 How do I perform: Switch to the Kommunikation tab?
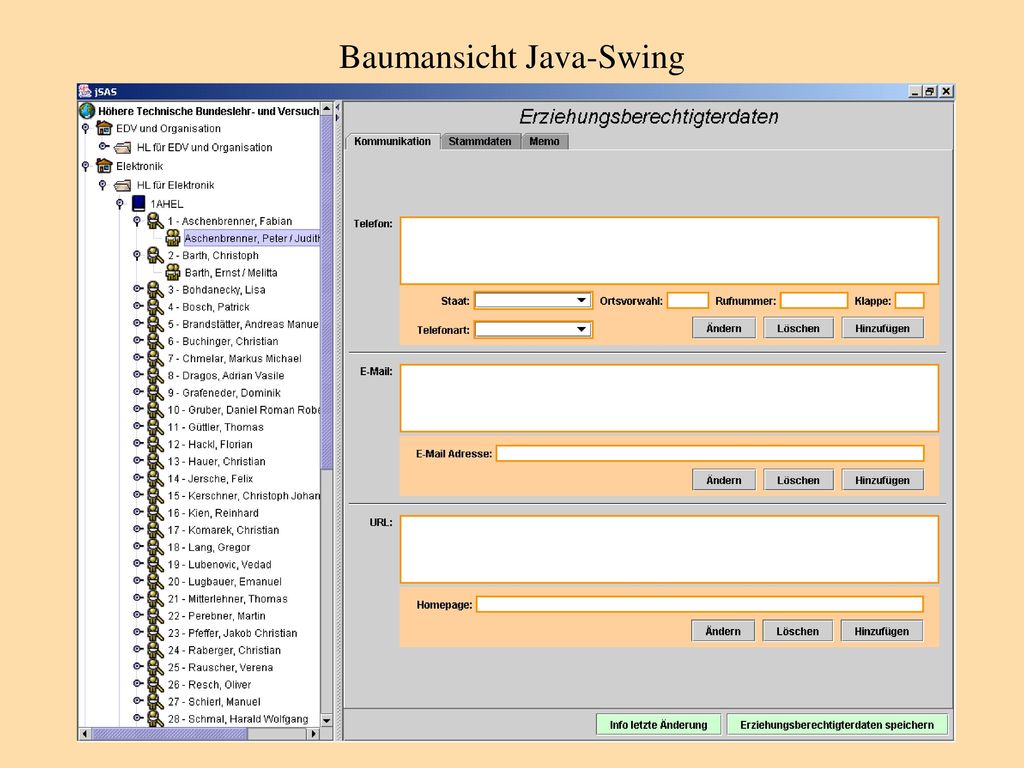[x=392, y=141]
